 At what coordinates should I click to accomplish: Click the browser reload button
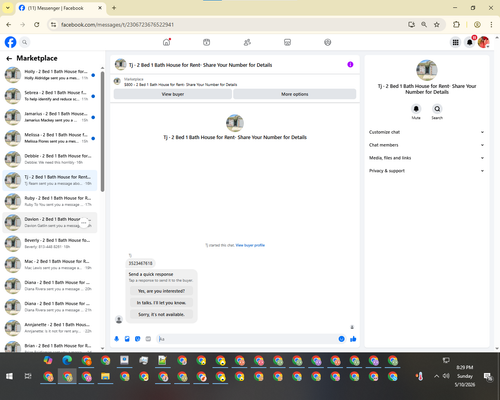pos(37,24)
